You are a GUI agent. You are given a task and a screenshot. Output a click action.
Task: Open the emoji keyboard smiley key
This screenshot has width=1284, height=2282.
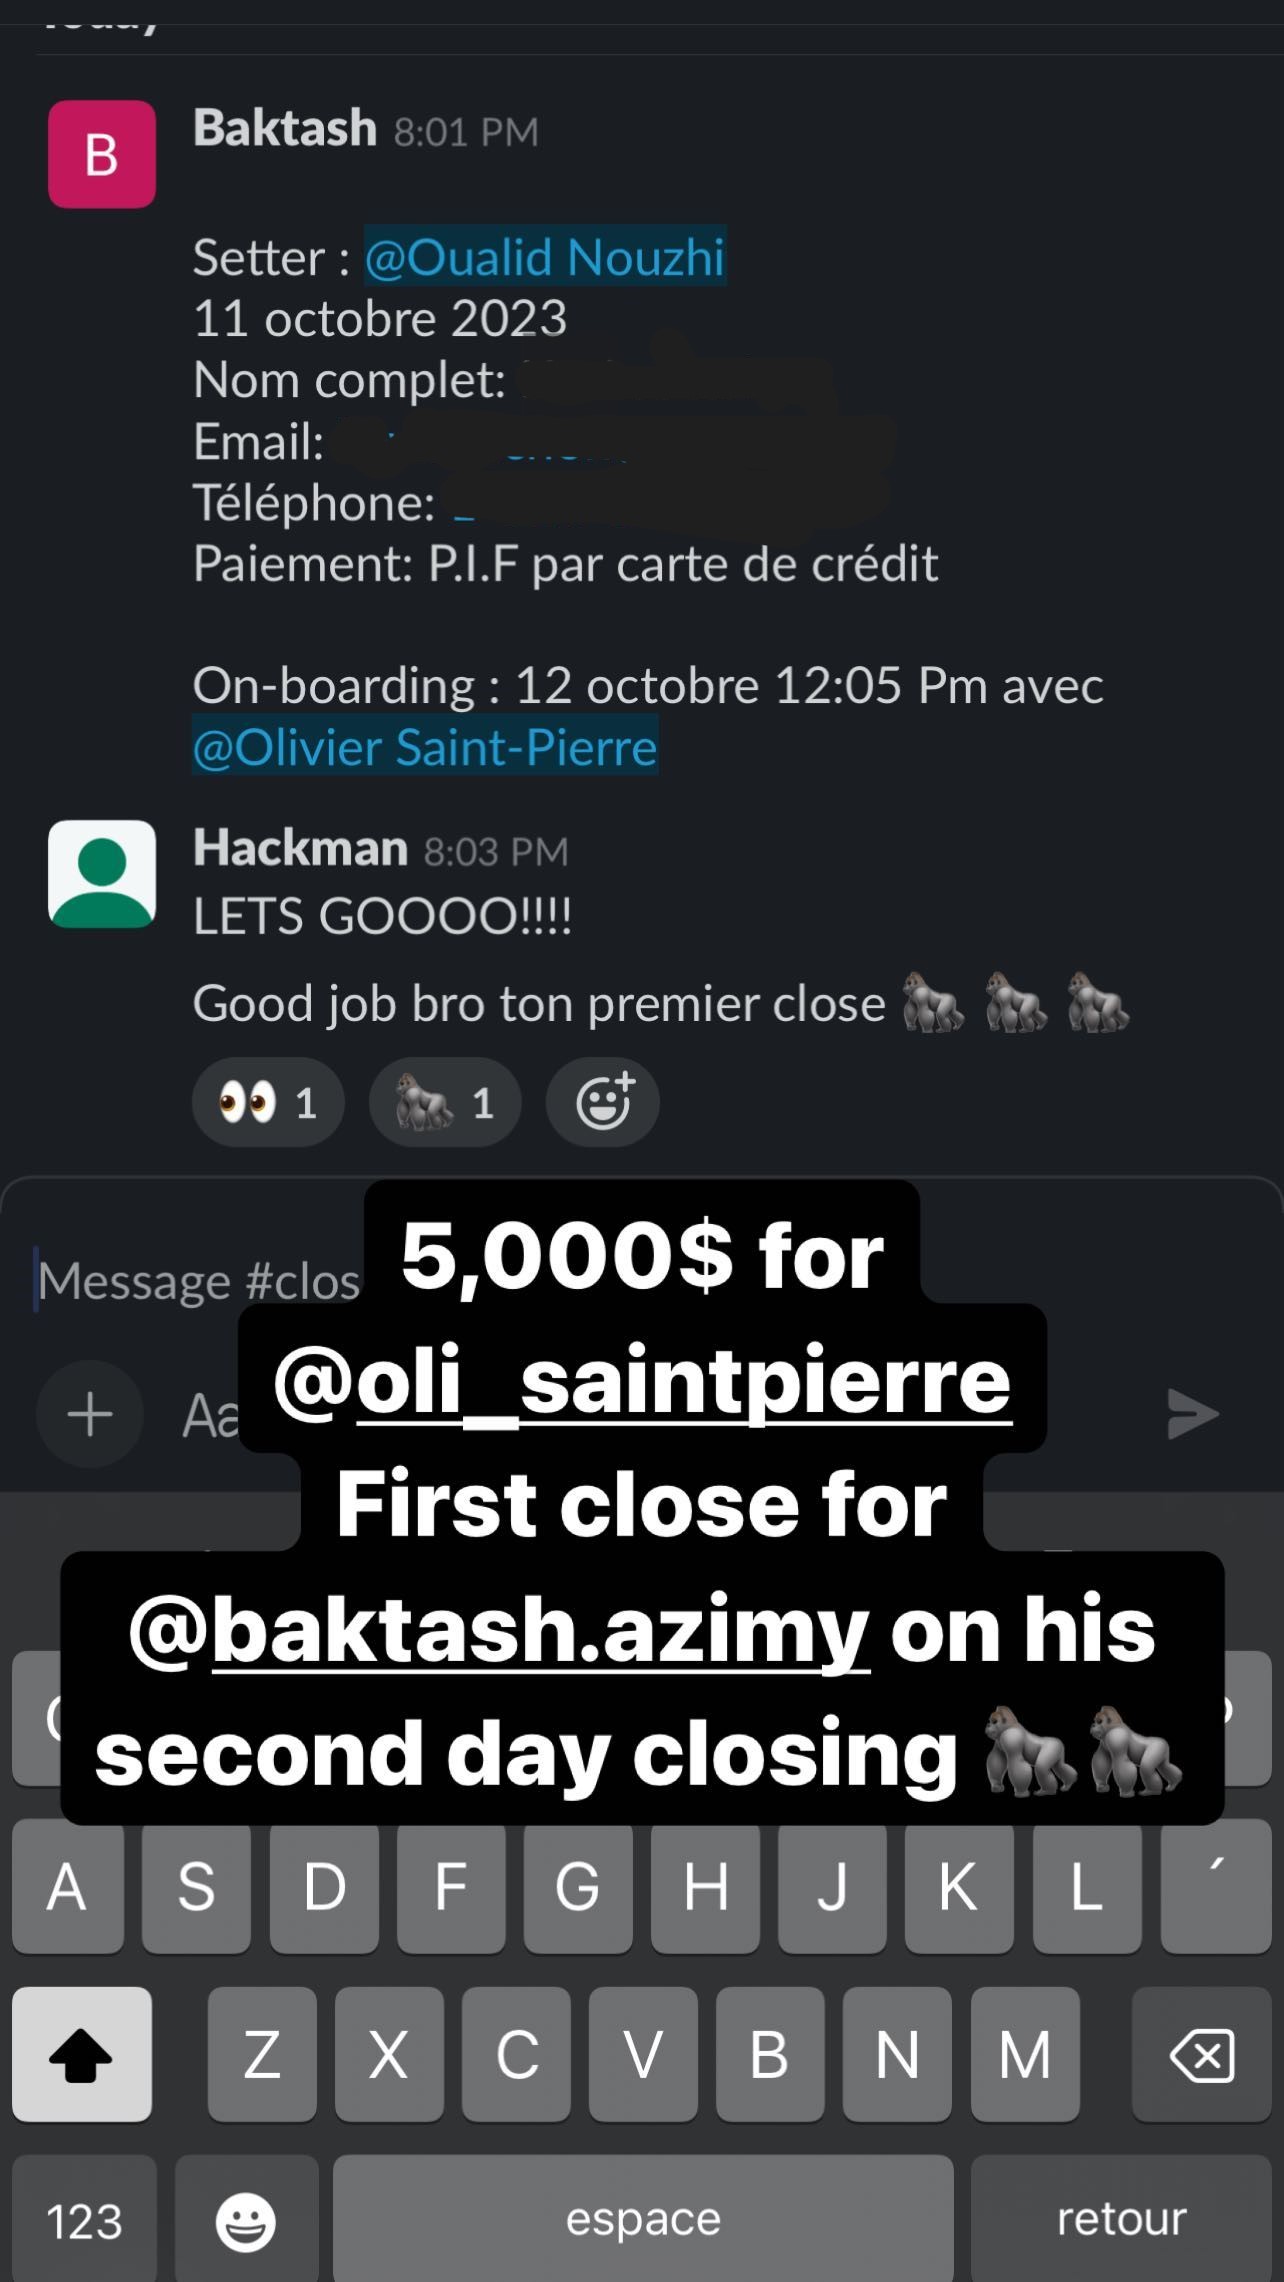click(246, 2222)
